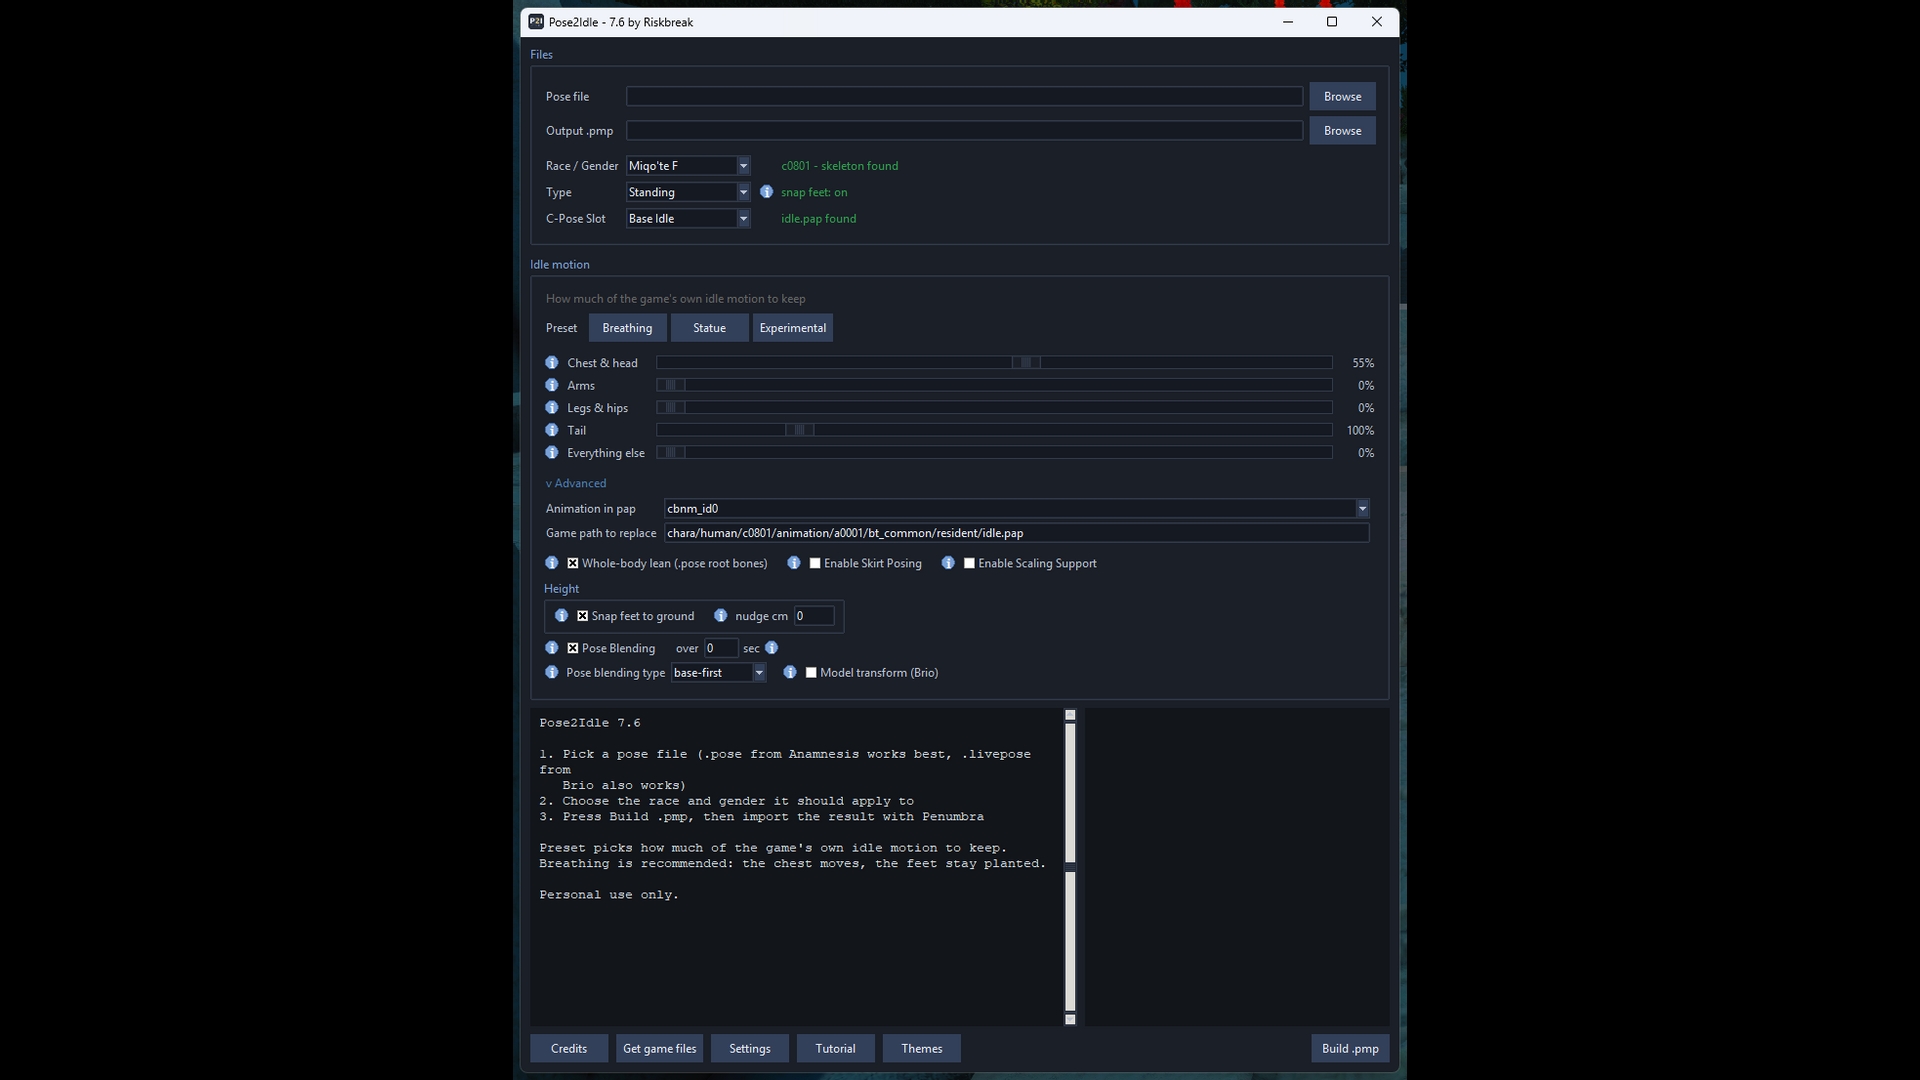The height and width of the screenshot is (1080, 1920).
Task: Toggle the Pose Blending checkbox
Action: point(573,648)
